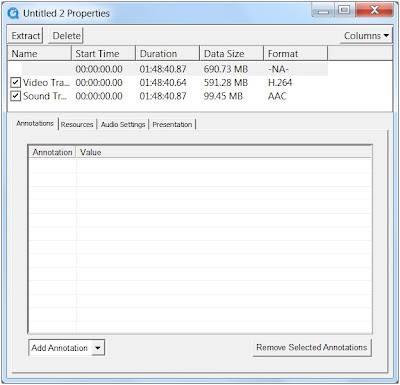This screenshot has height=385, width=400.
Task: Click the AAC format cell
Action: (277, 96)
